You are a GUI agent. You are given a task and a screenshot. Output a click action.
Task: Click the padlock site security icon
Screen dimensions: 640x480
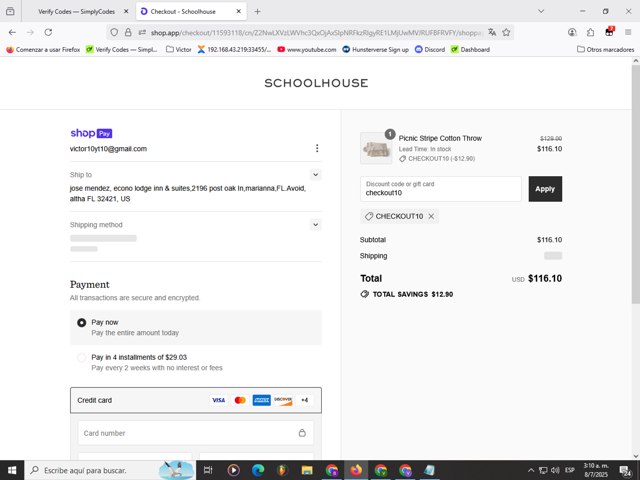click(128, 32)
